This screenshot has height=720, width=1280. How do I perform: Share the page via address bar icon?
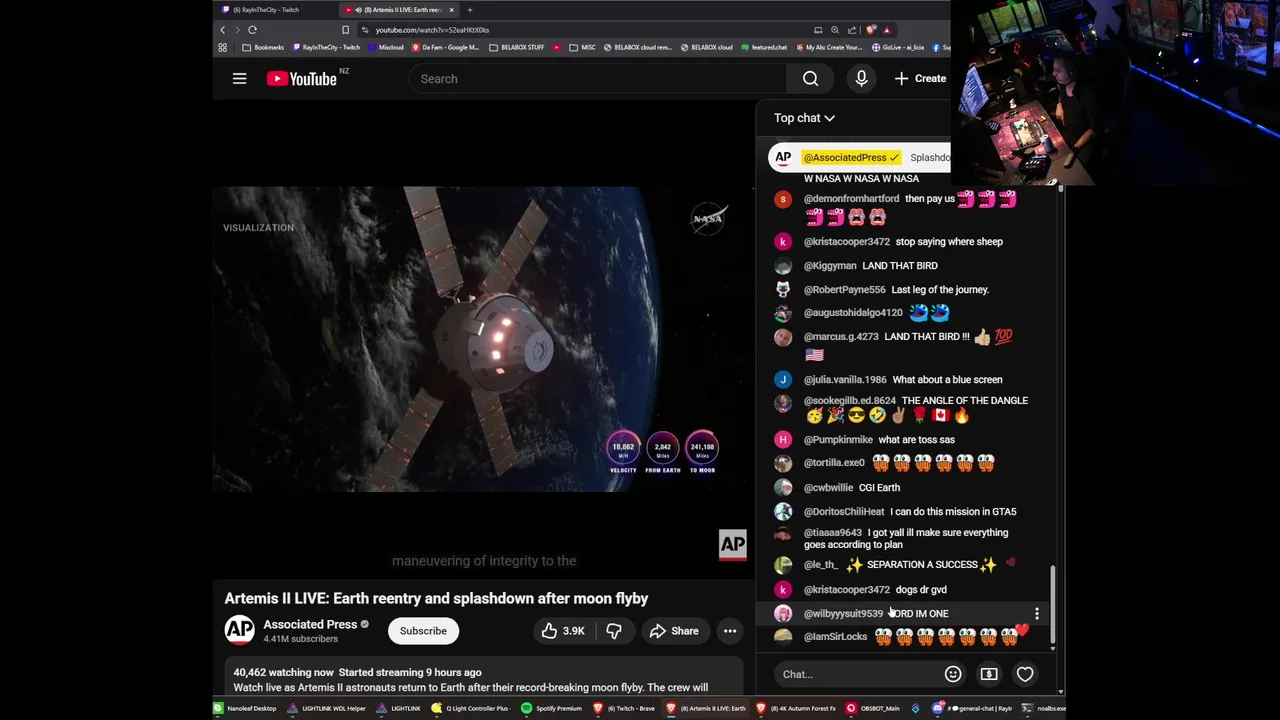854,30
